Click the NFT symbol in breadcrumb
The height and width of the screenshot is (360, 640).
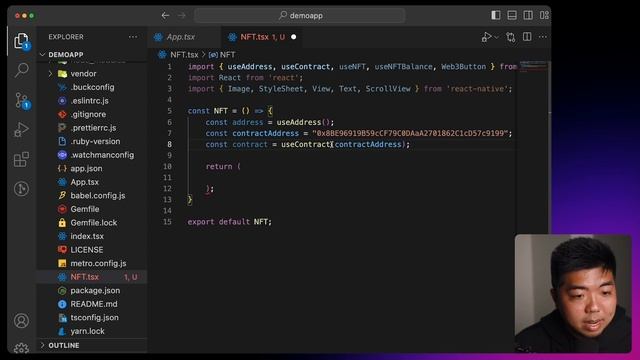coord(227,55)
